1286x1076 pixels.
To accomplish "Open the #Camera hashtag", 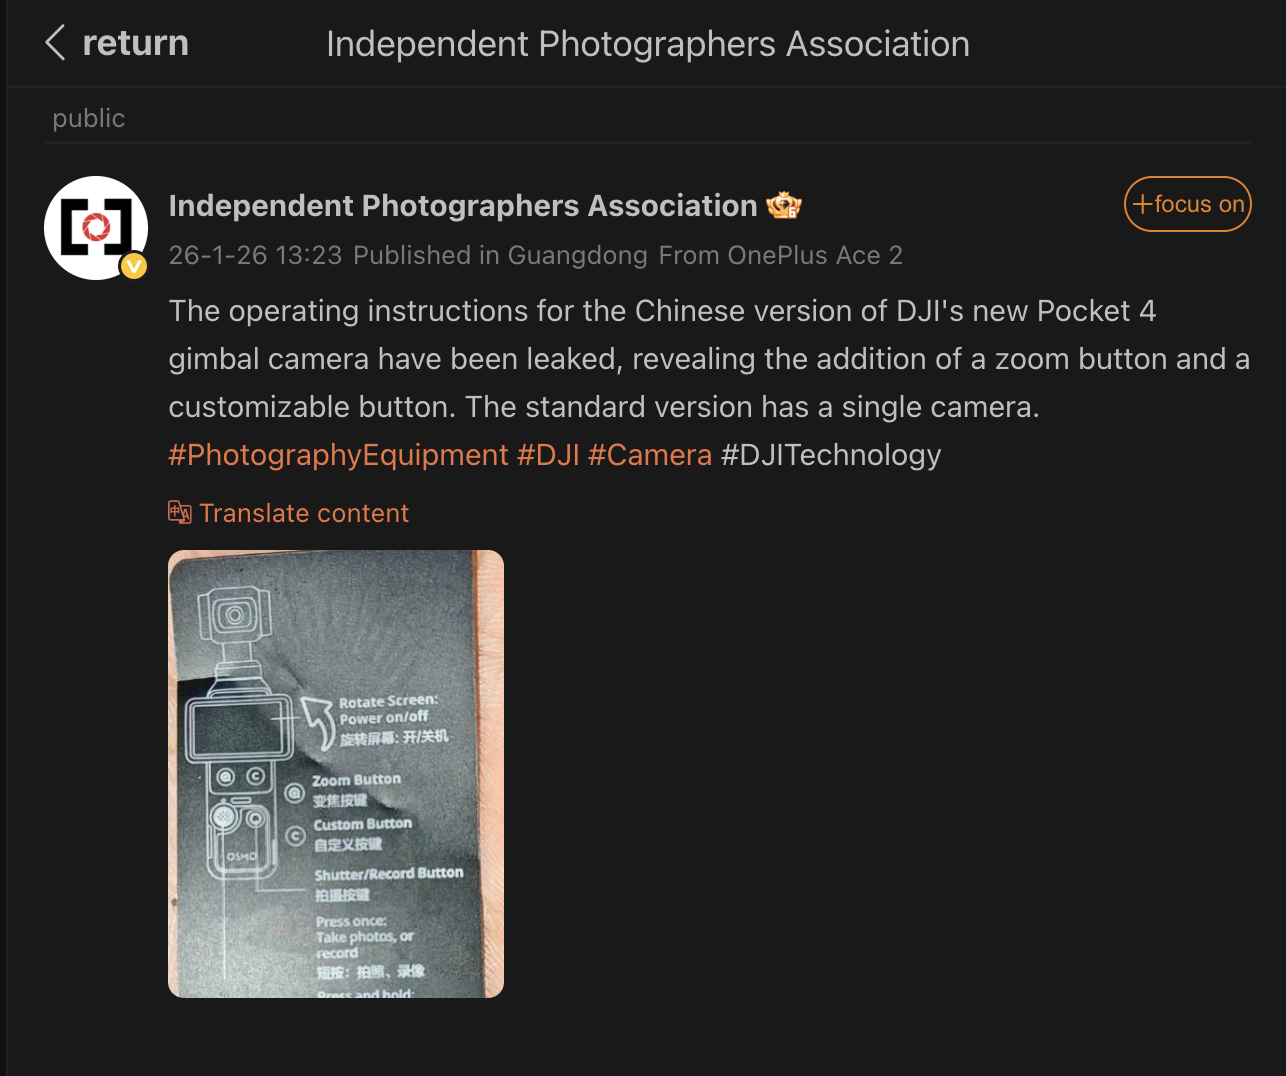I will click(650, 455).
